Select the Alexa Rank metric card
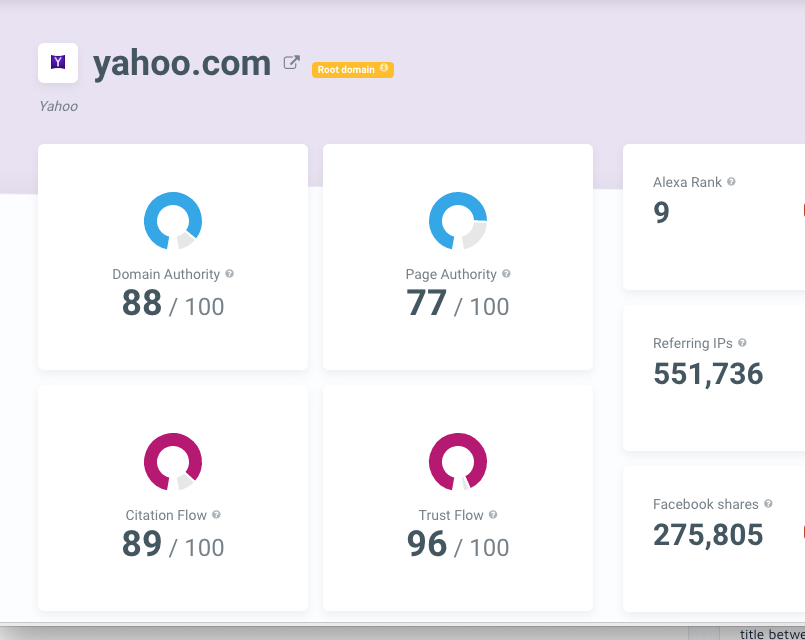The height and width of the screenshot is (640, 805). (720, 215)
